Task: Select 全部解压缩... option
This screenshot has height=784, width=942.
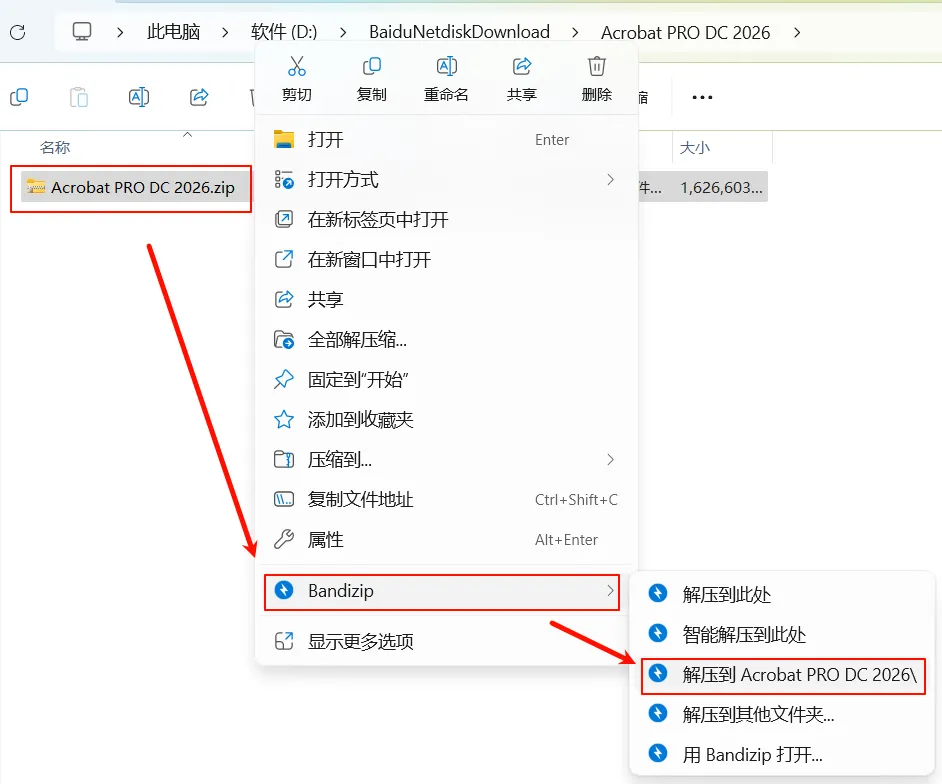Action: pyautogui.click(x=446, y=340)
